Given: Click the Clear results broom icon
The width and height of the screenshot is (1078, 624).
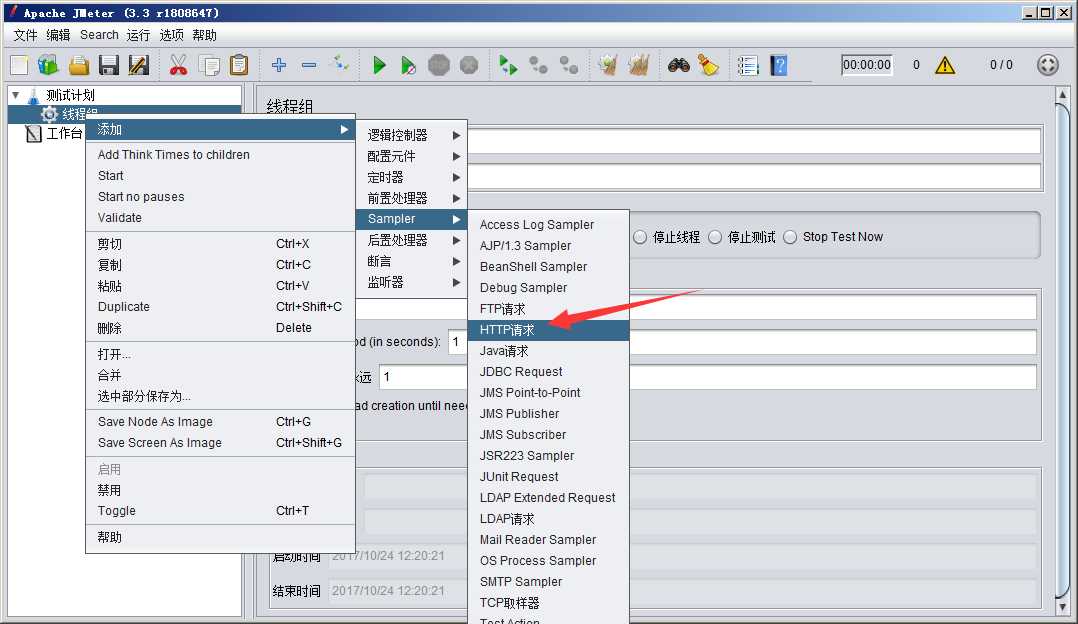Looking at the screenshot, I should [608, 65].
